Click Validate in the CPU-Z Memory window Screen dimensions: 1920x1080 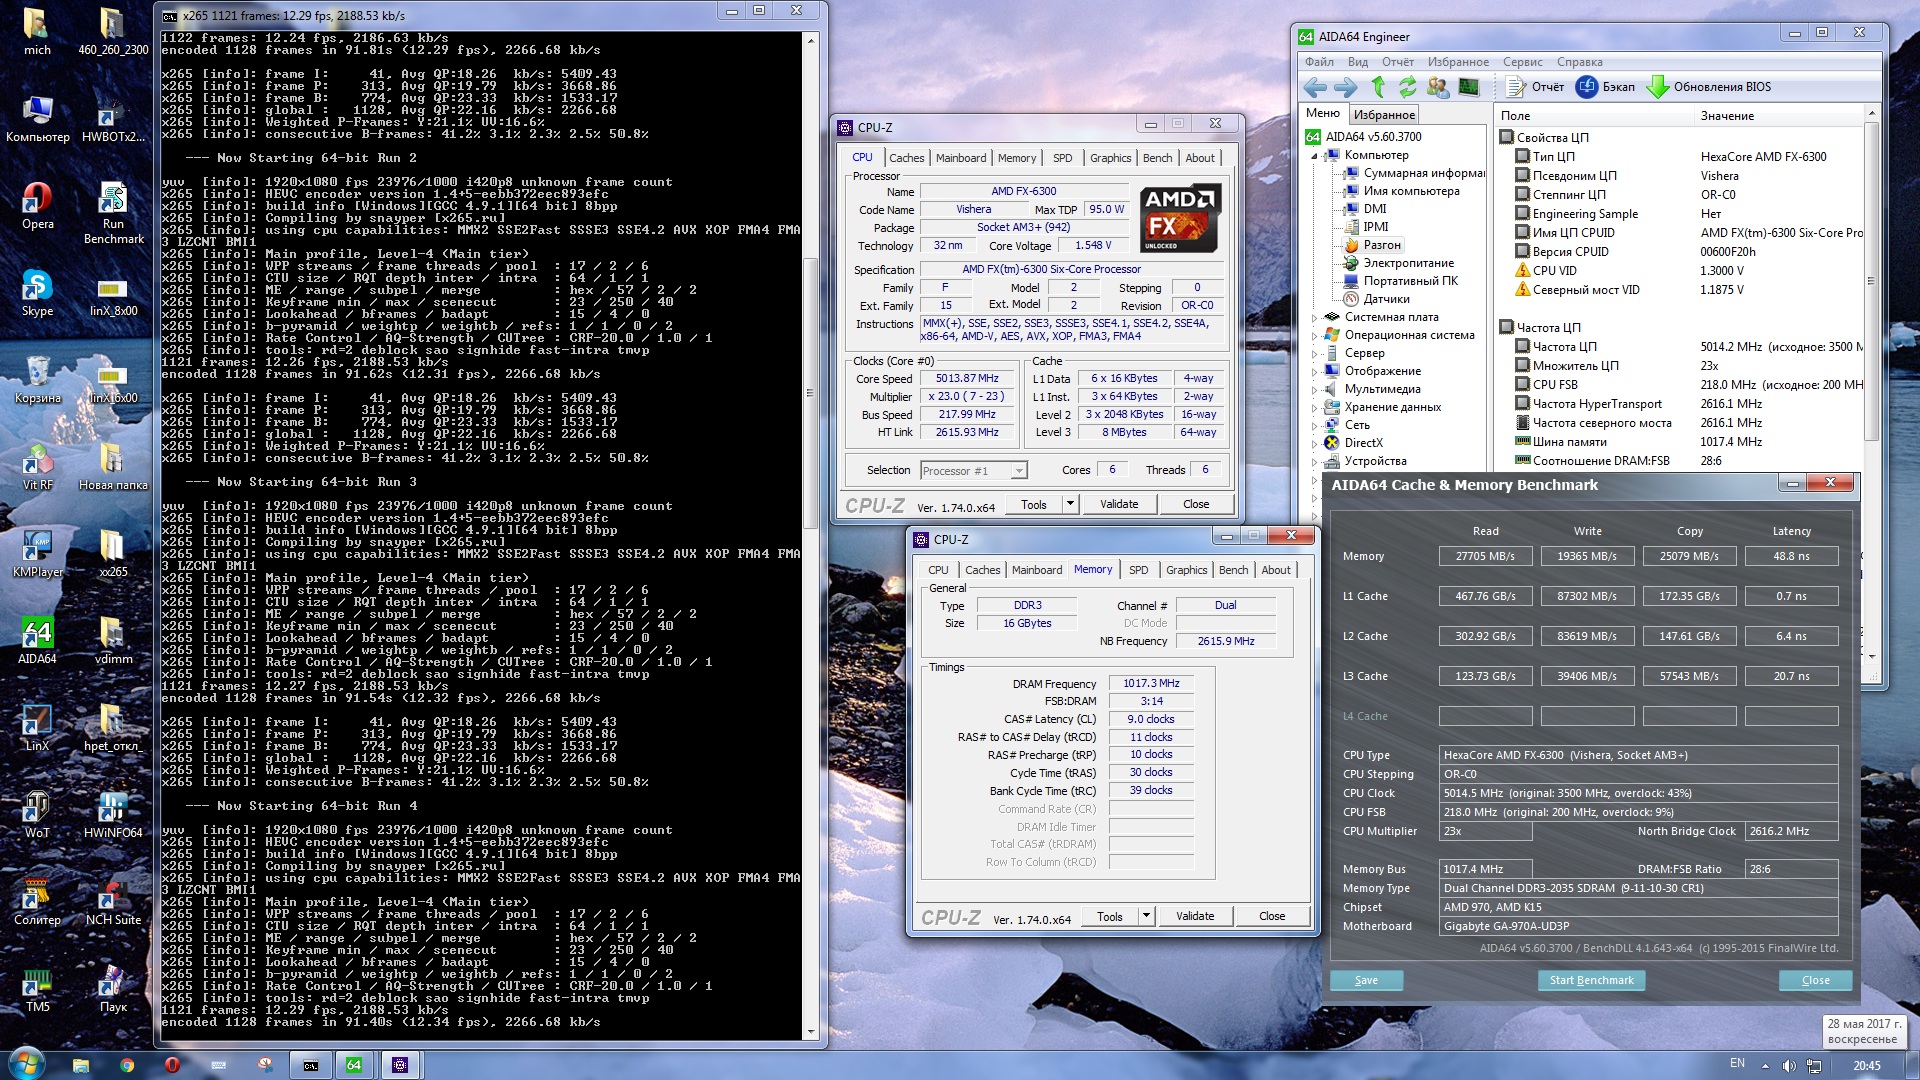1194,916
